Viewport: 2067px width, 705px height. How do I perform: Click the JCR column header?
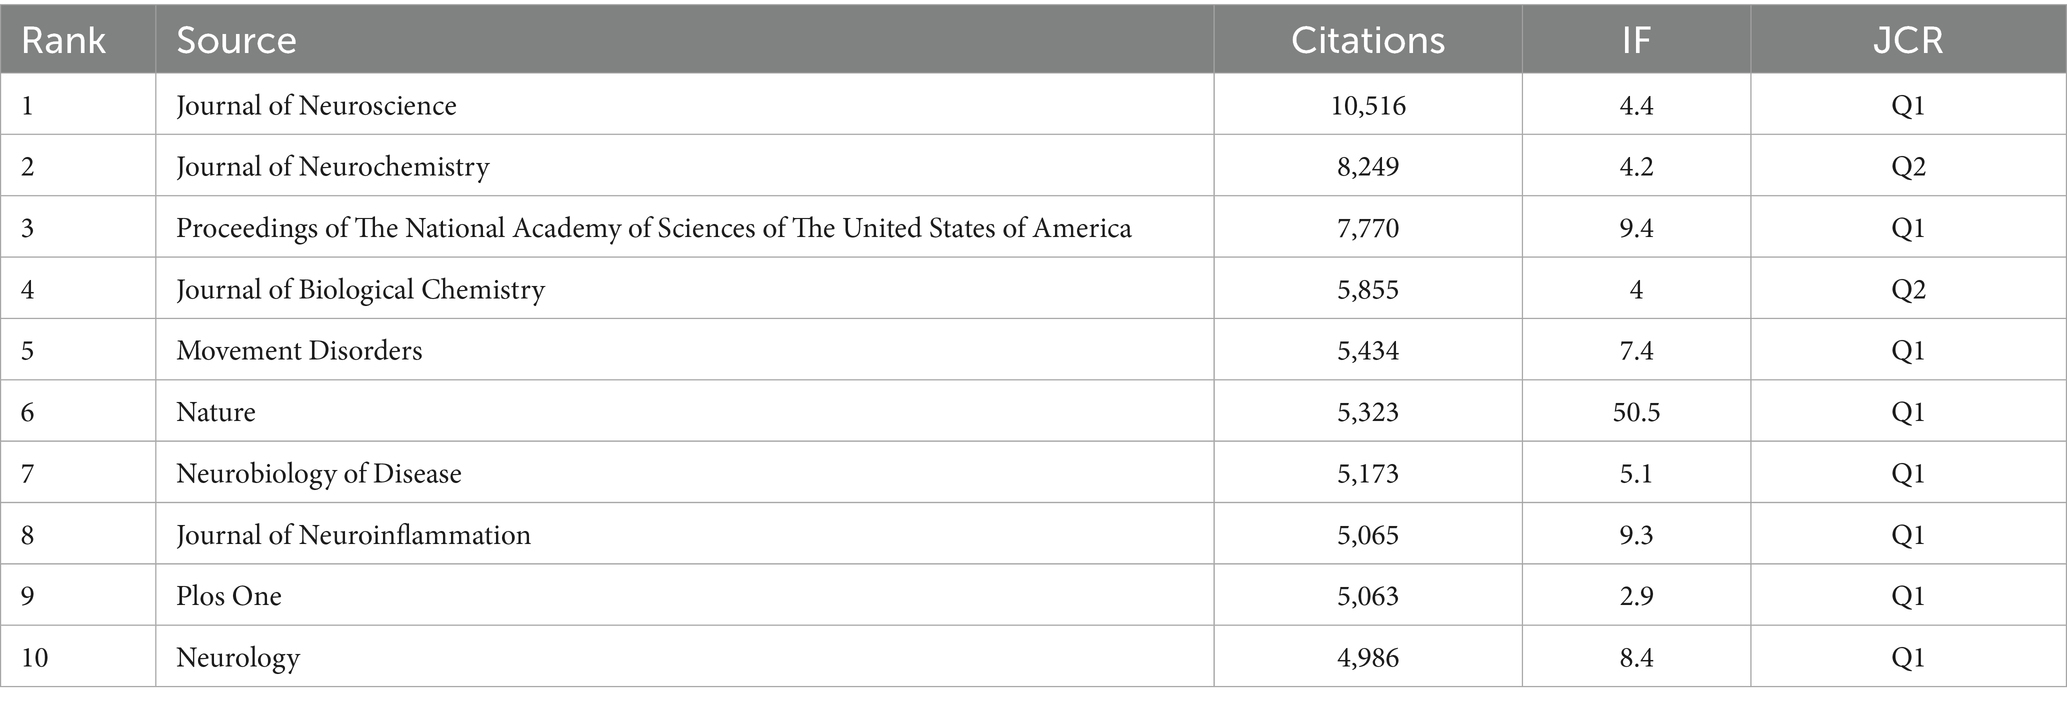coord(1907,40)
